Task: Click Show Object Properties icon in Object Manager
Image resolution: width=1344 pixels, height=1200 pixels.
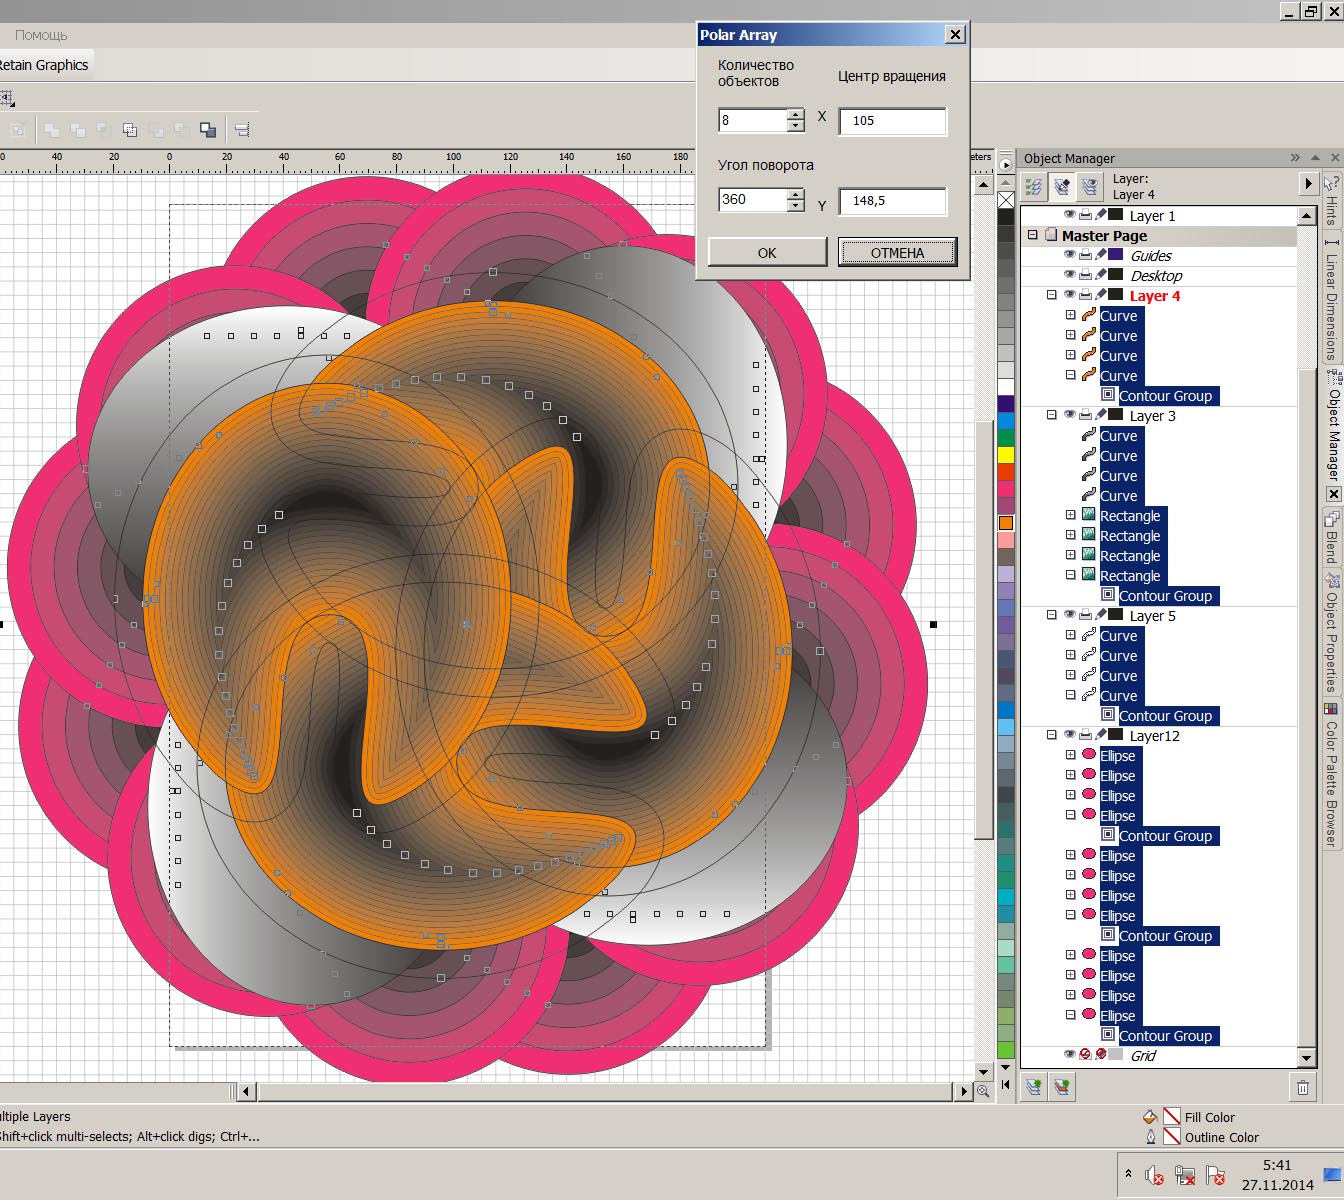Action: click(1034, 186)
